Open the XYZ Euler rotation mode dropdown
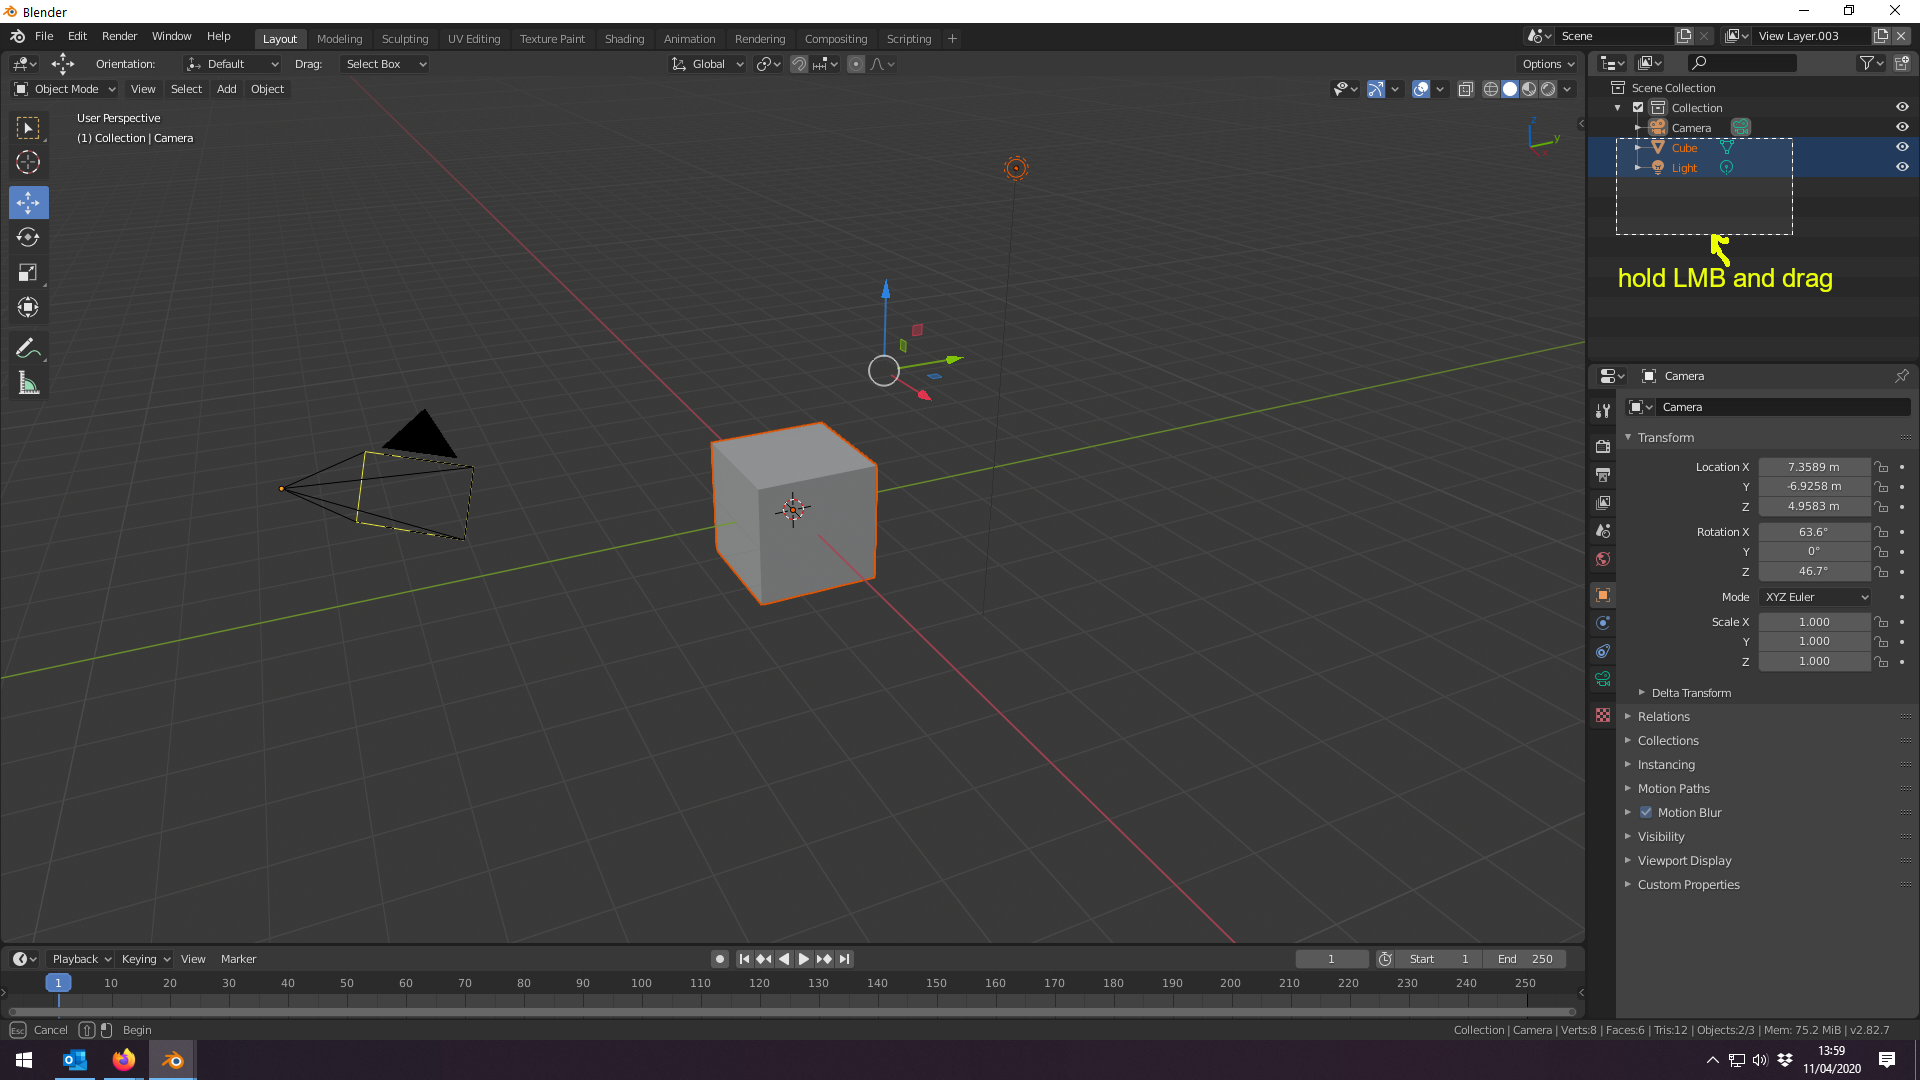1920x1080 pixels. click(x=1815, y=597)
